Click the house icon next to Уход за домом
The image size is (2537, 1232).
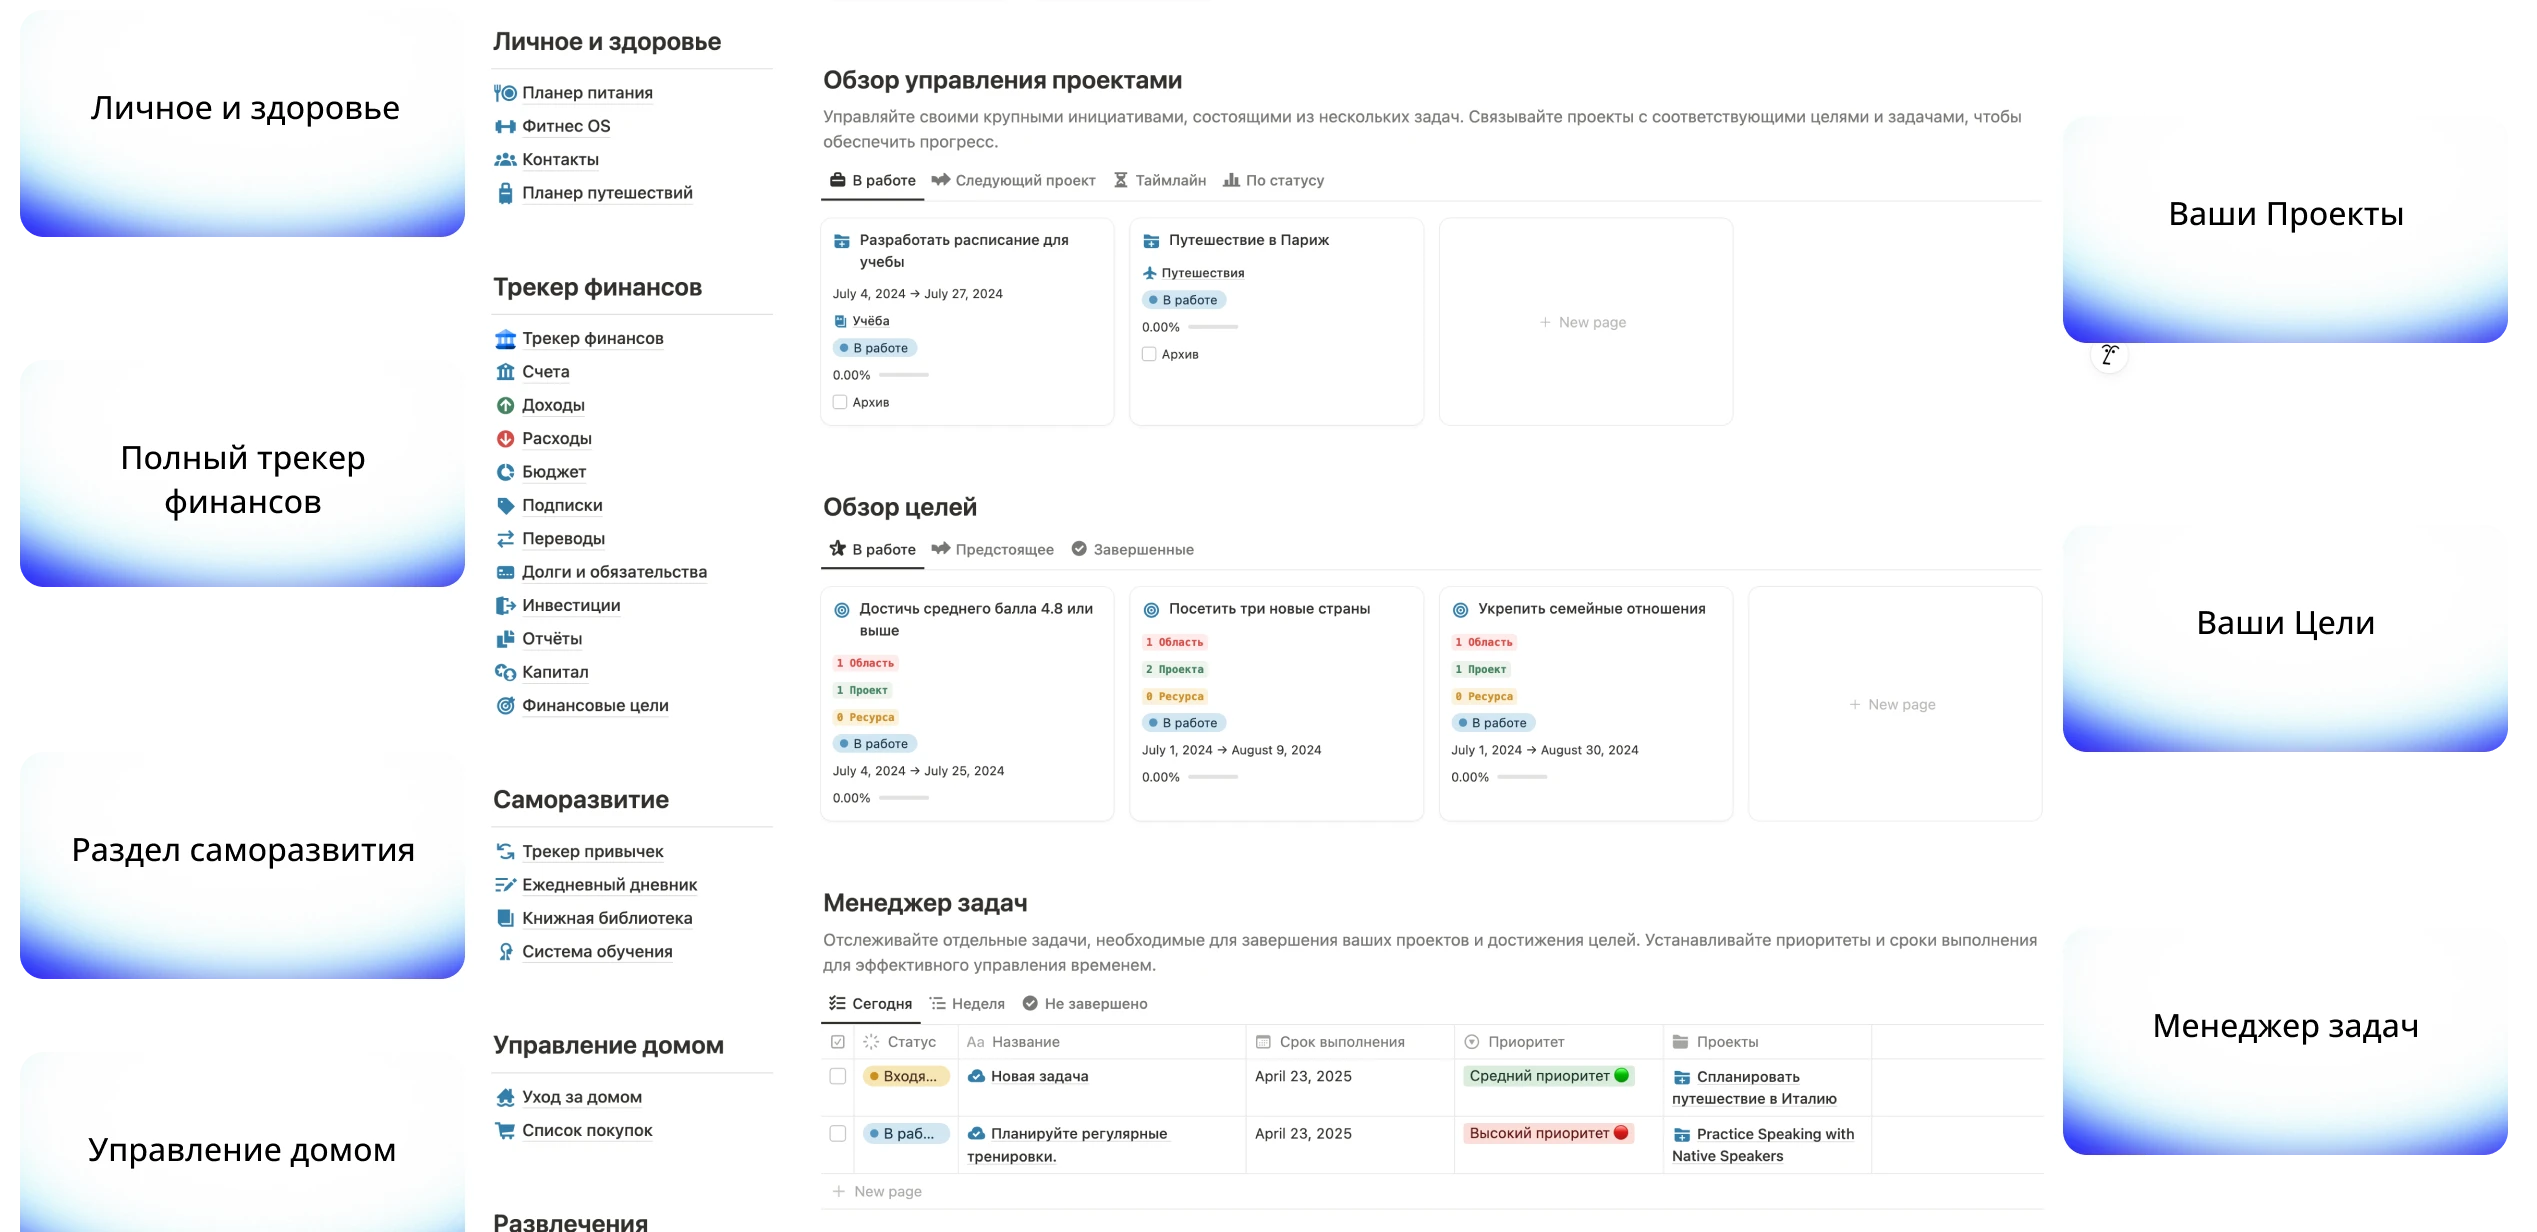tap(505, 1097)
